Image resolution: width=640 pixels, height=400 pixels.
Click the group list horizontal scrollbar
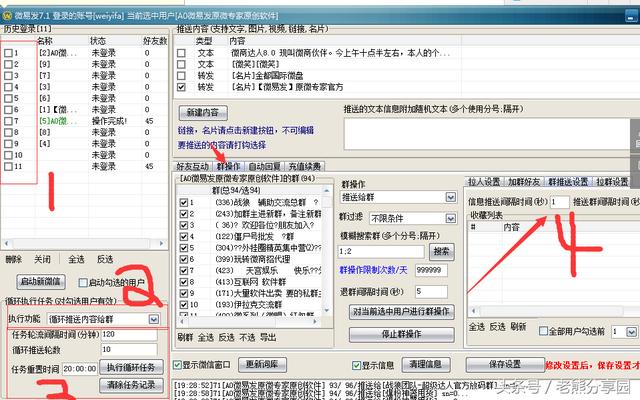pyautogui.click(x=249, y=322)
